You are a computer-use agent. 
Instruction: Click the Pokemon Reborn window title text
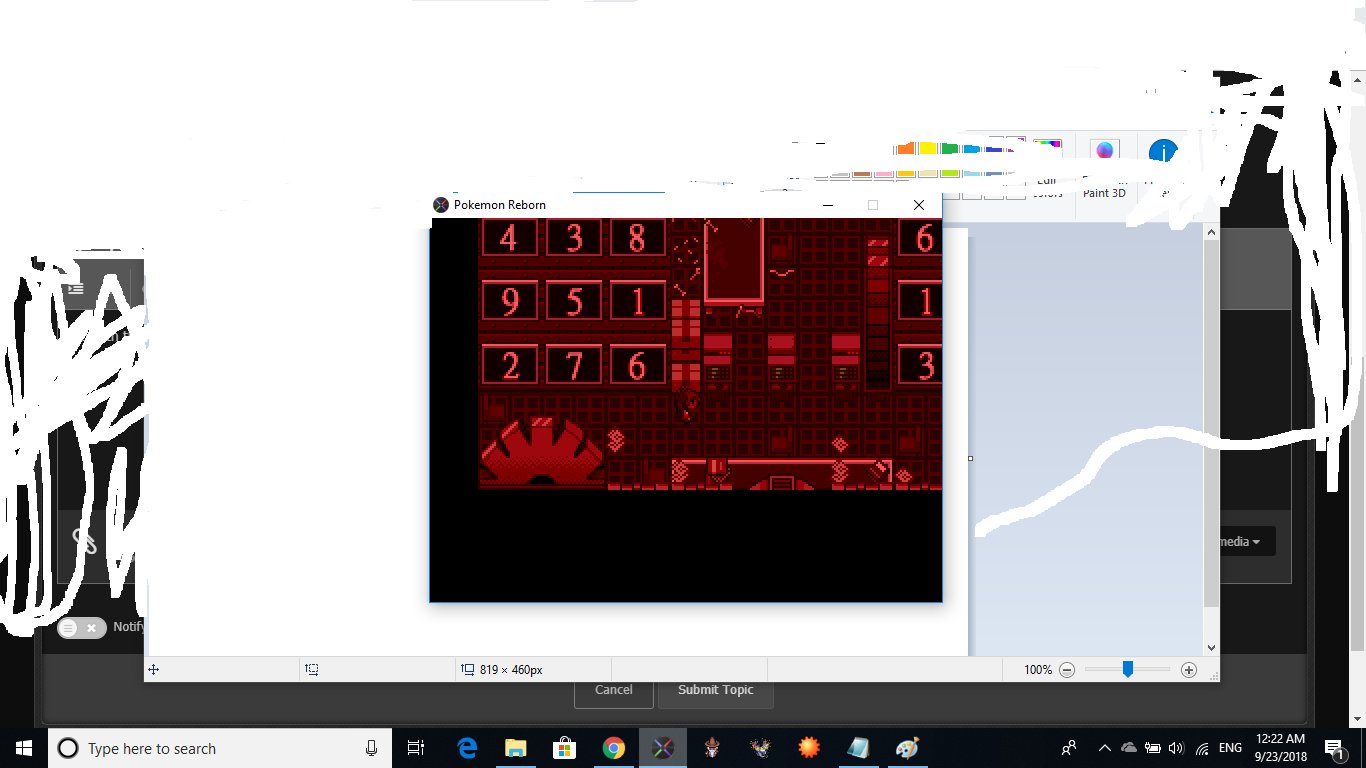500,205
